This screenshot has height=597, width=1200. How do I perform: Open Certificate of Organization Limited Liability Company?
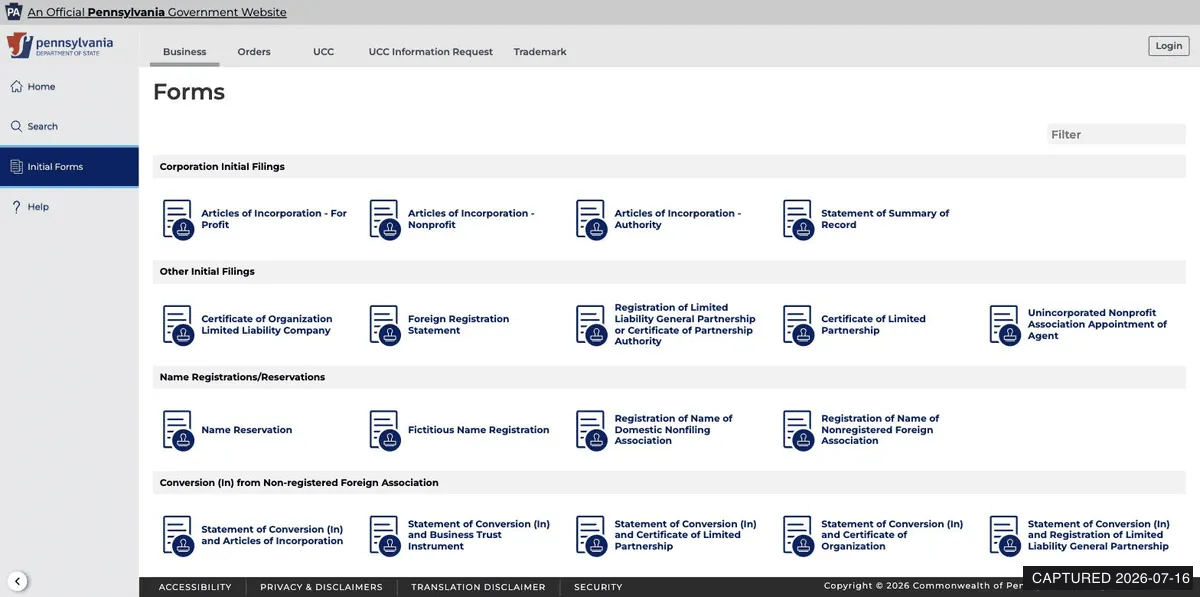tap(267, 325)
